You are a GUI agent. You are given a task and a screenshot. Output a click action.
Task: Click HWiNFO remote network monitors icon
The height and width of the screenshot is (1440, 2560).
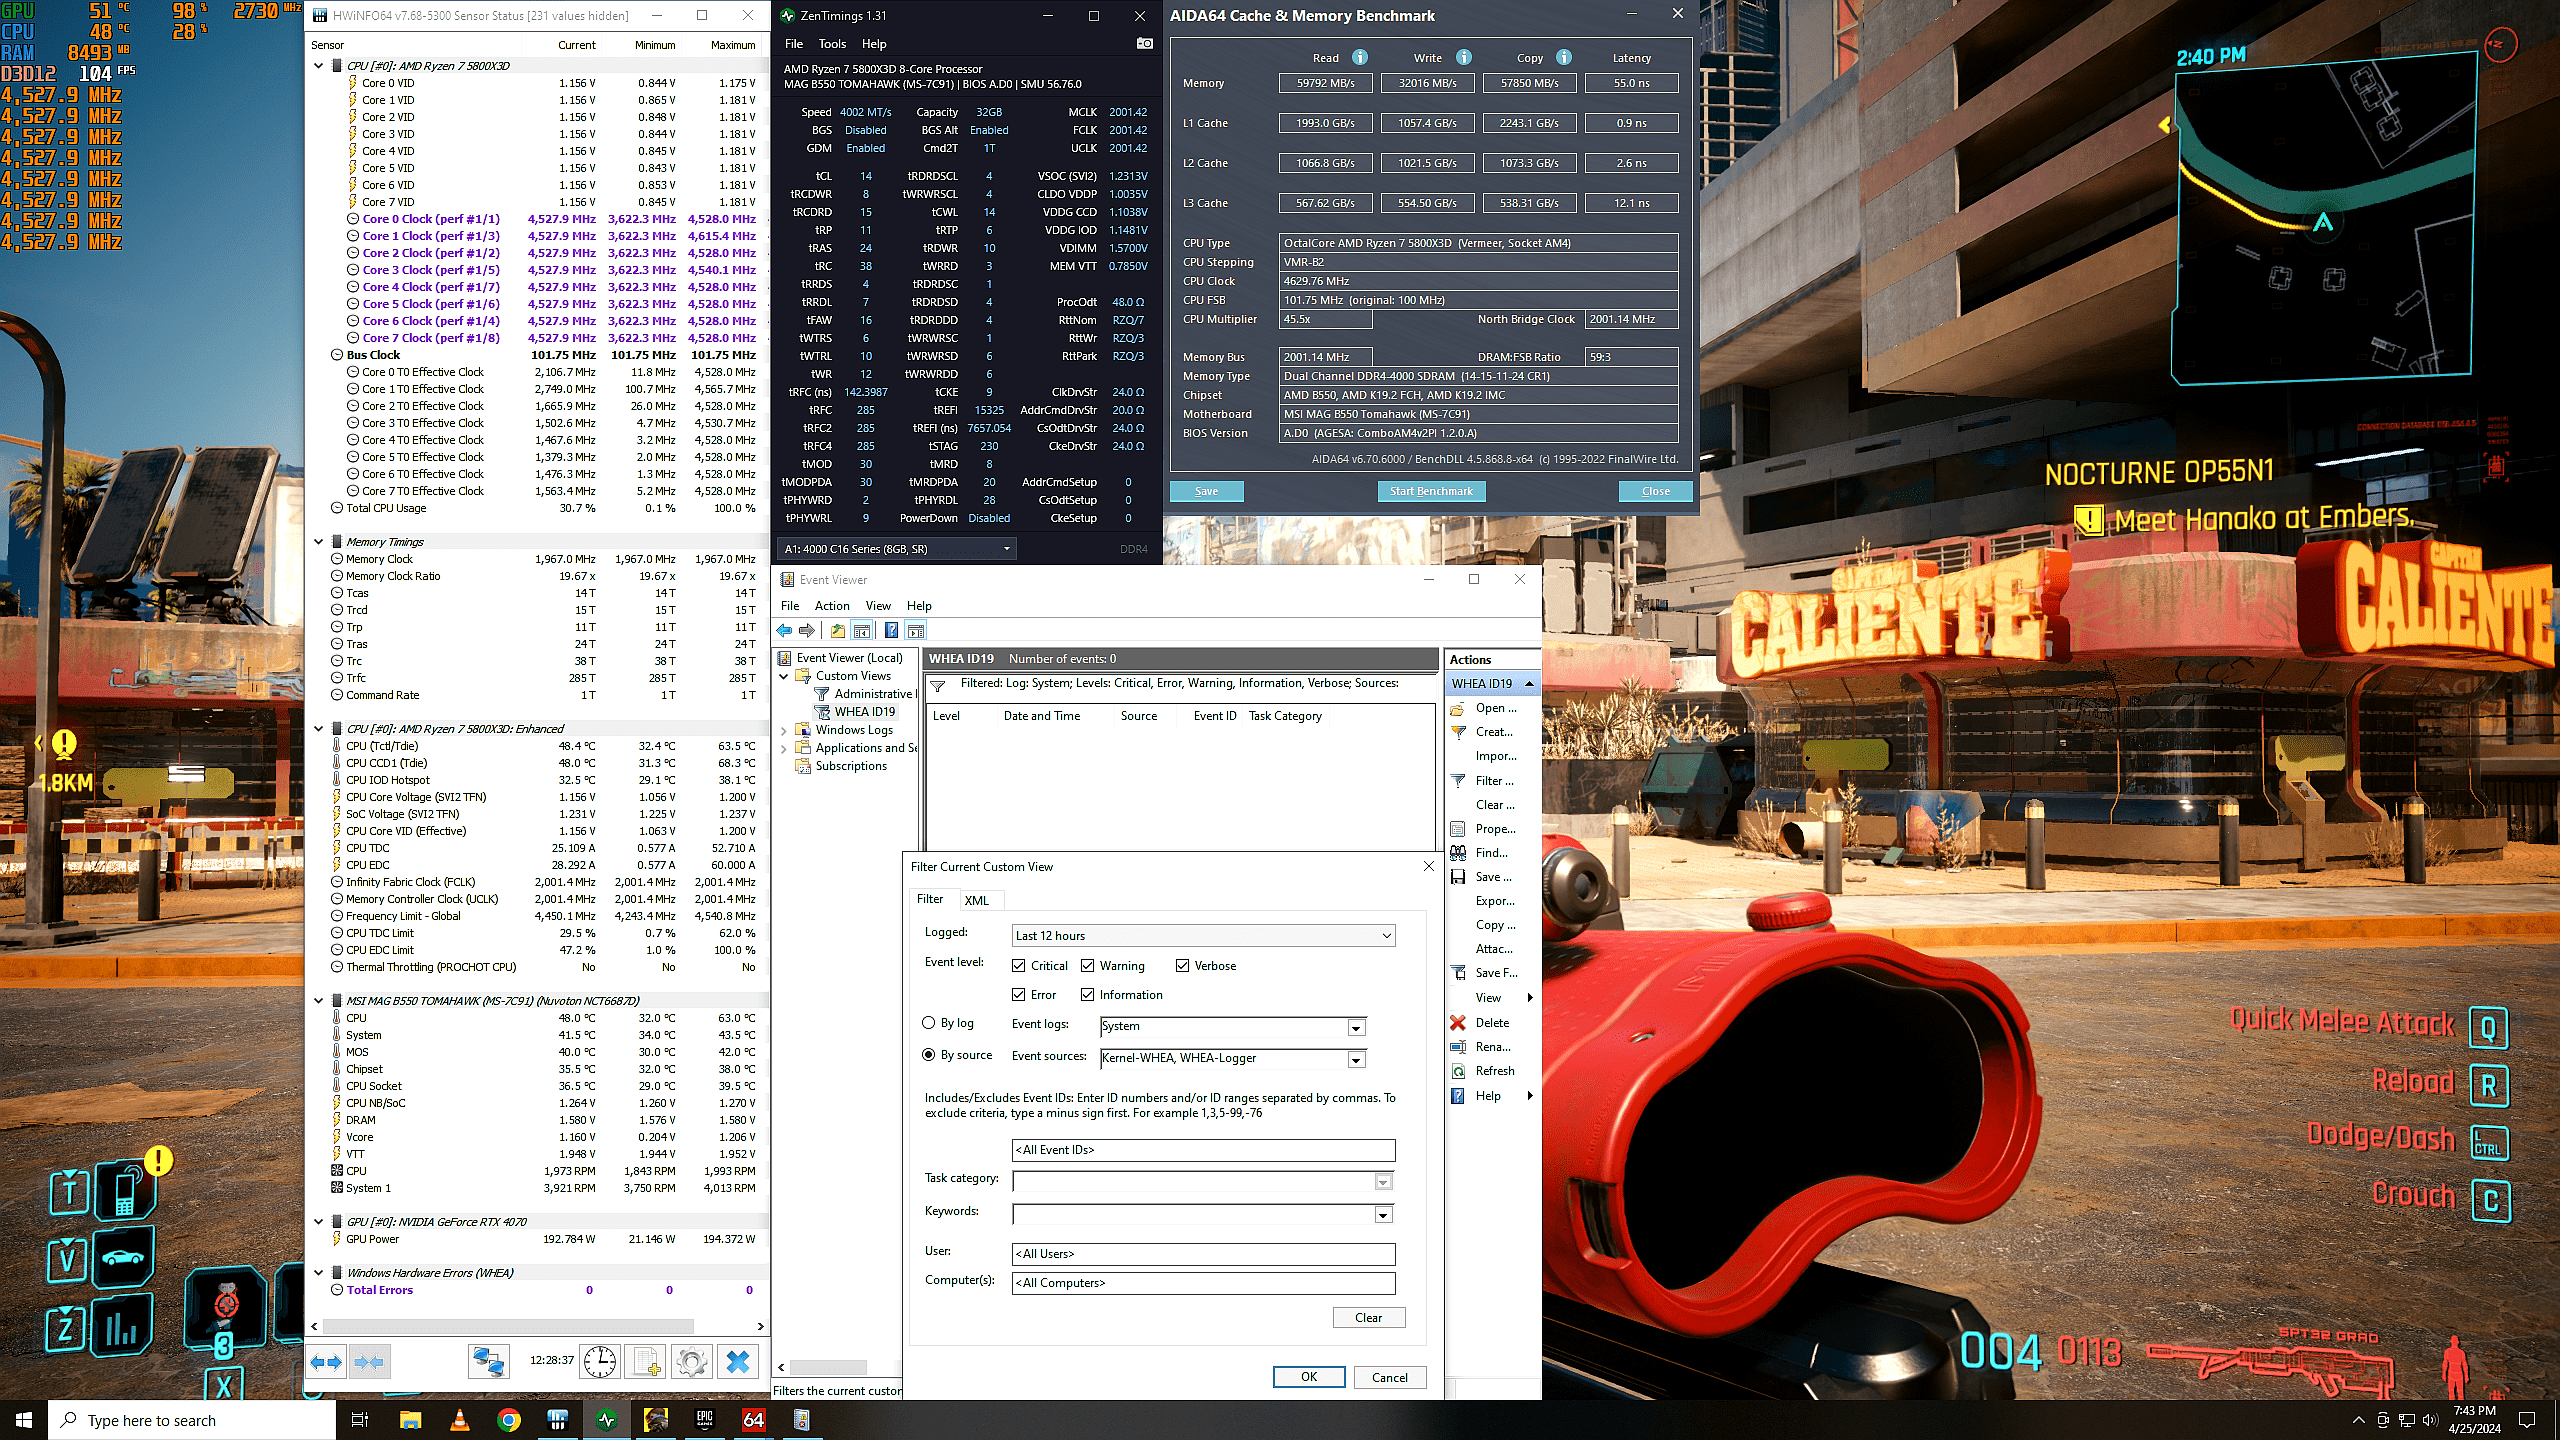tap(489, 1361)
